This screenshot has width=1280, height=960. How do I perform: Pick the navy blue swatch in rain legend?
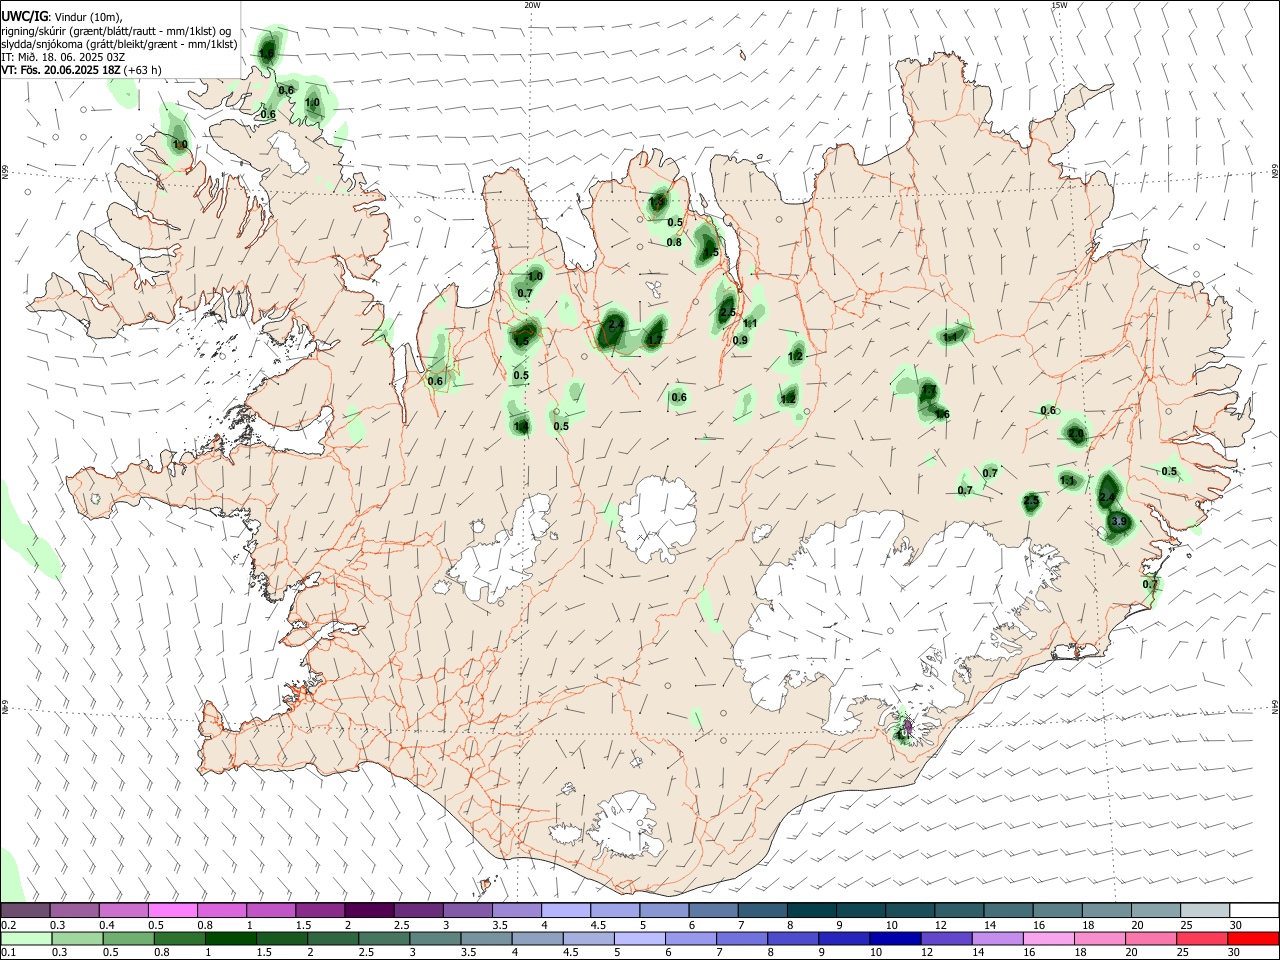point(894,938)
